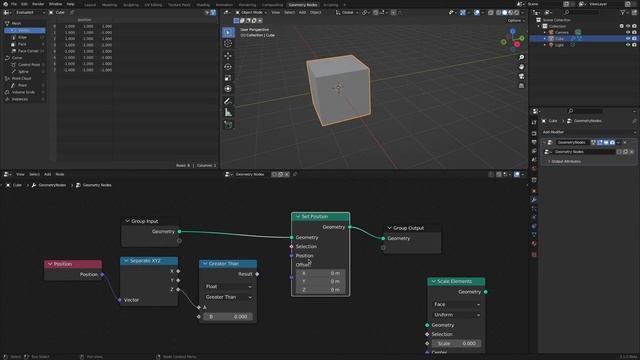
Task: Select Instances in spreadsheet sidebar
Action: coord(20,99)
